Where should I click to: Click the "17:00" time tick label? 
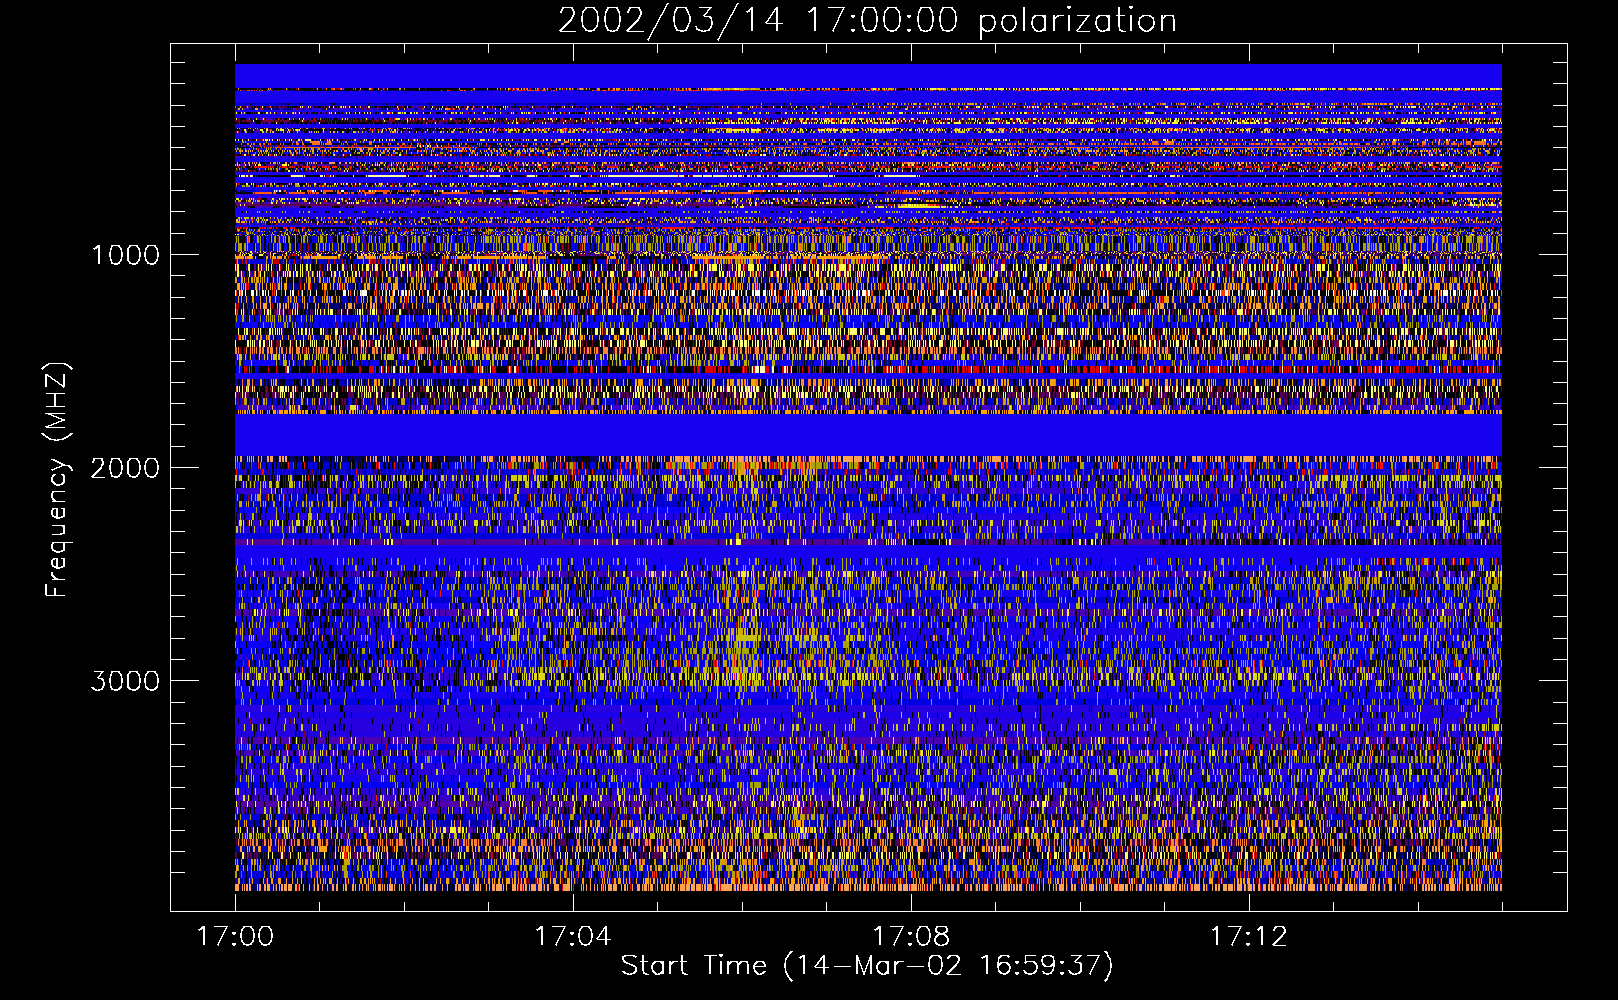pos(235,937)
